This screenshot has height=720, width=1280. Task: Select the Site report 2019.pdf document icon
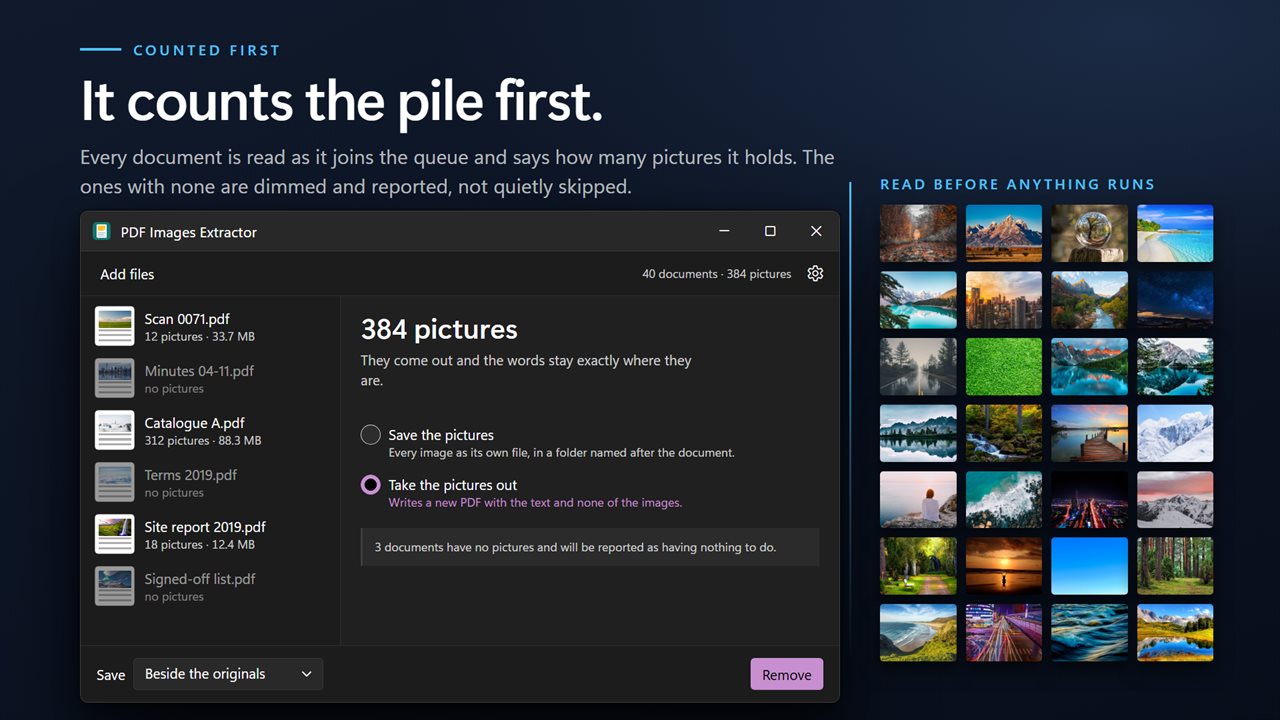click(115, 534)
